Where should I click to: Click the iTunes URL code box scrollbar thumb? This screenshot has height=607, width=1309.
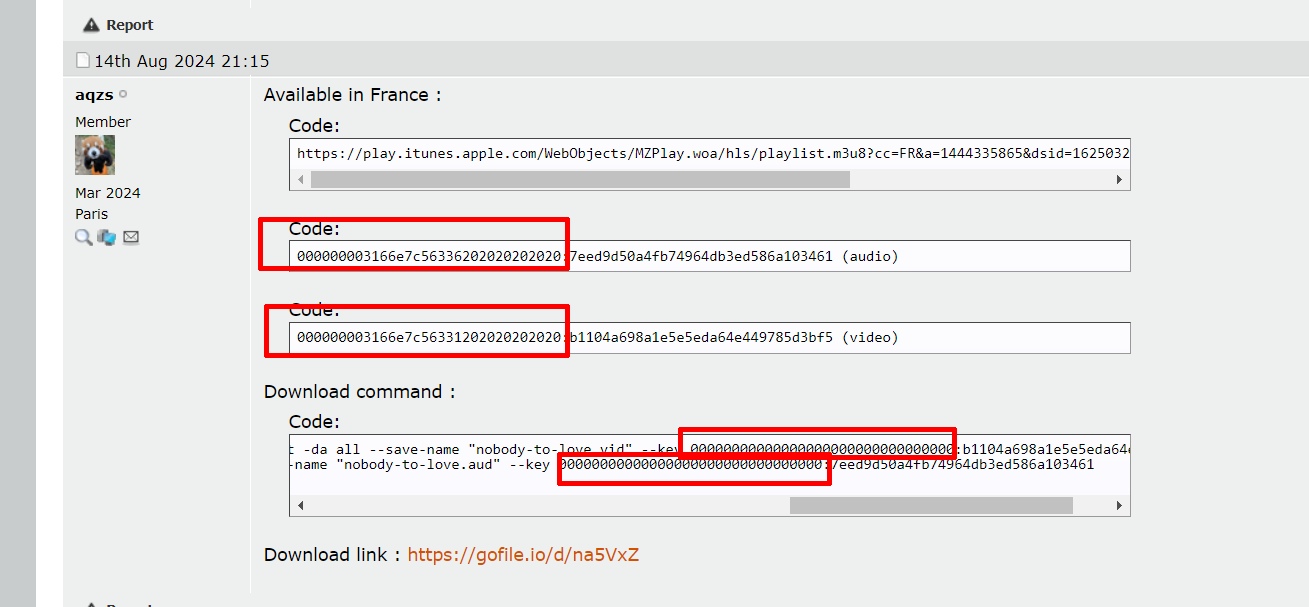(x=580, y=179)
